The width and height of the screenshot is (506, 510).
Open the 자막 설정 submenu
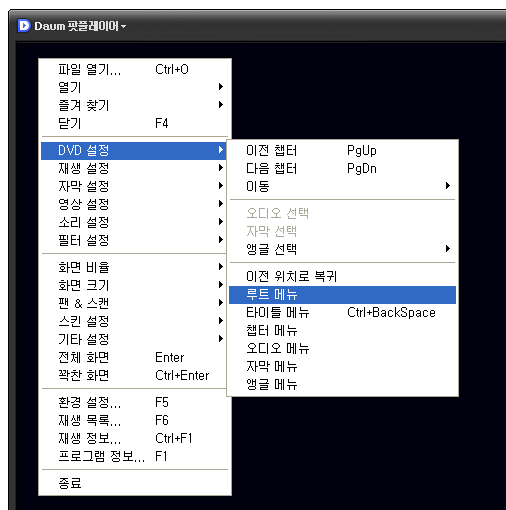(134, 186)
